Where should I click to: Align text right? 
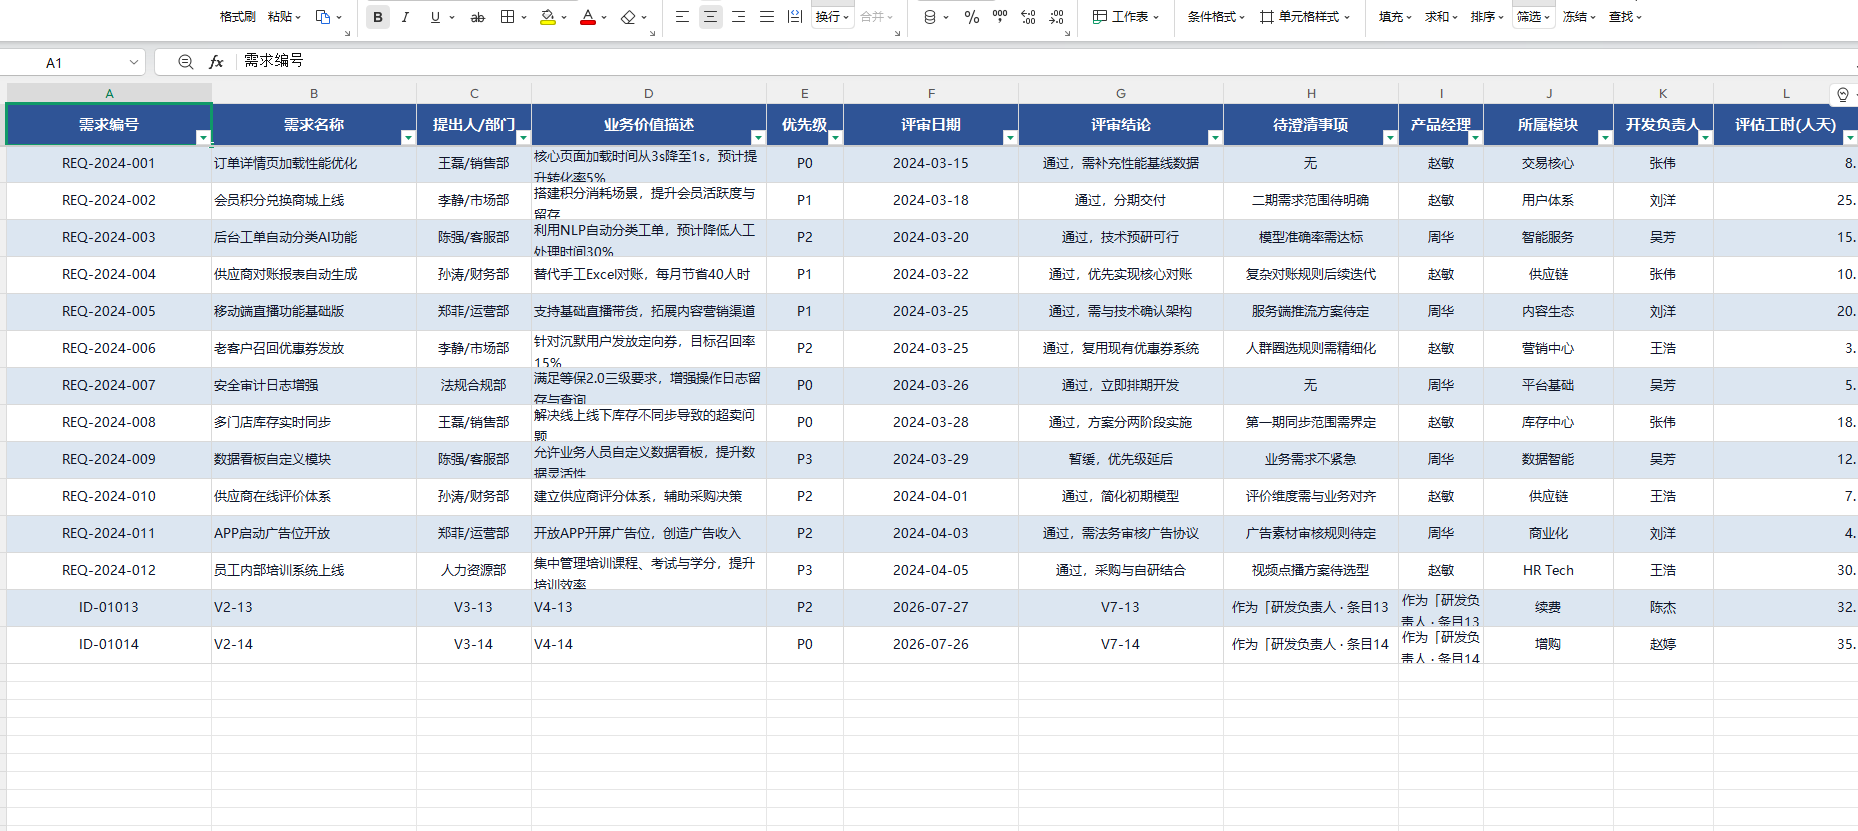738,17
